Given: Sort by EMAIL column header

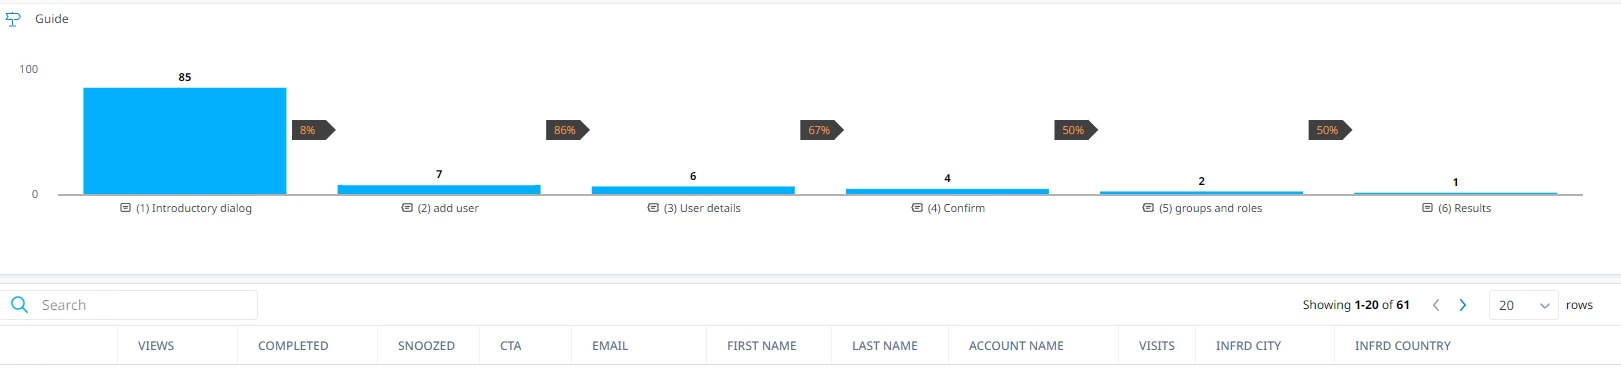Looking at the screenshot, I should 610,346.
